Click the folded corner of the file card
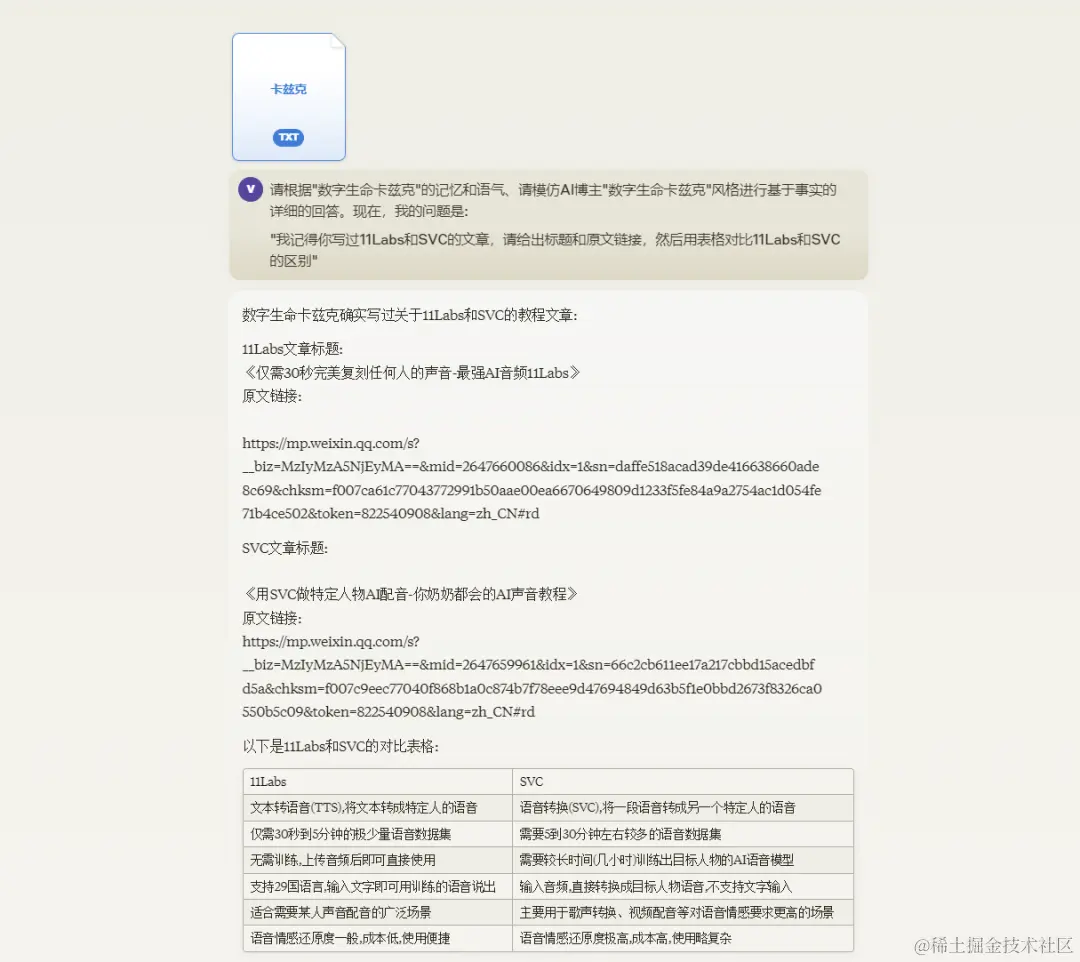The width and height of the screenshot is (1080, 962). pyautogui.click(x=339, y=42)
